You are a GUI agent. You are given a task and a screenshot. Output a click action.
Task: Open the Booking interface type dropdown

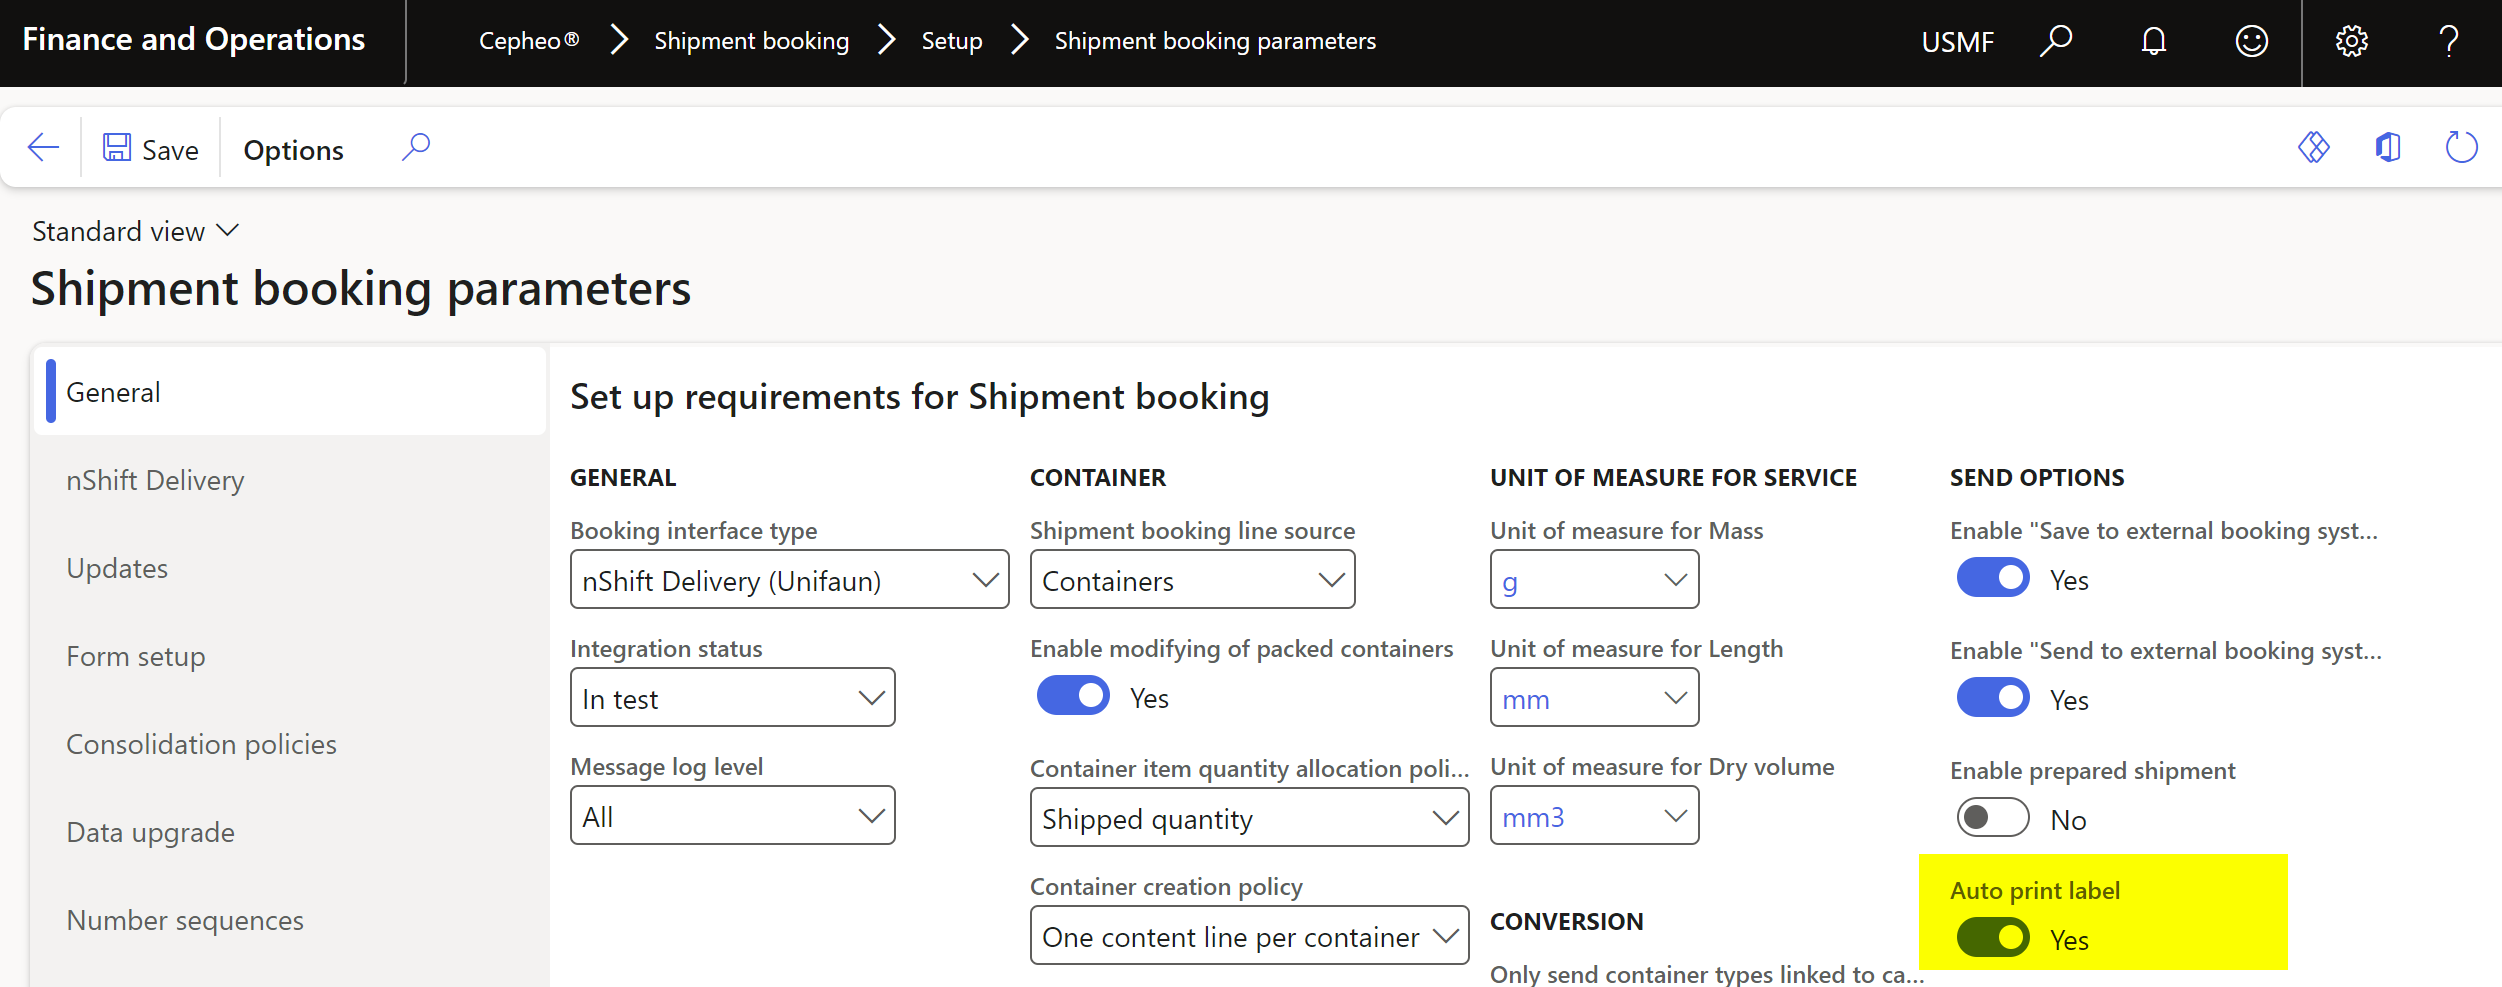click(789, 580)
